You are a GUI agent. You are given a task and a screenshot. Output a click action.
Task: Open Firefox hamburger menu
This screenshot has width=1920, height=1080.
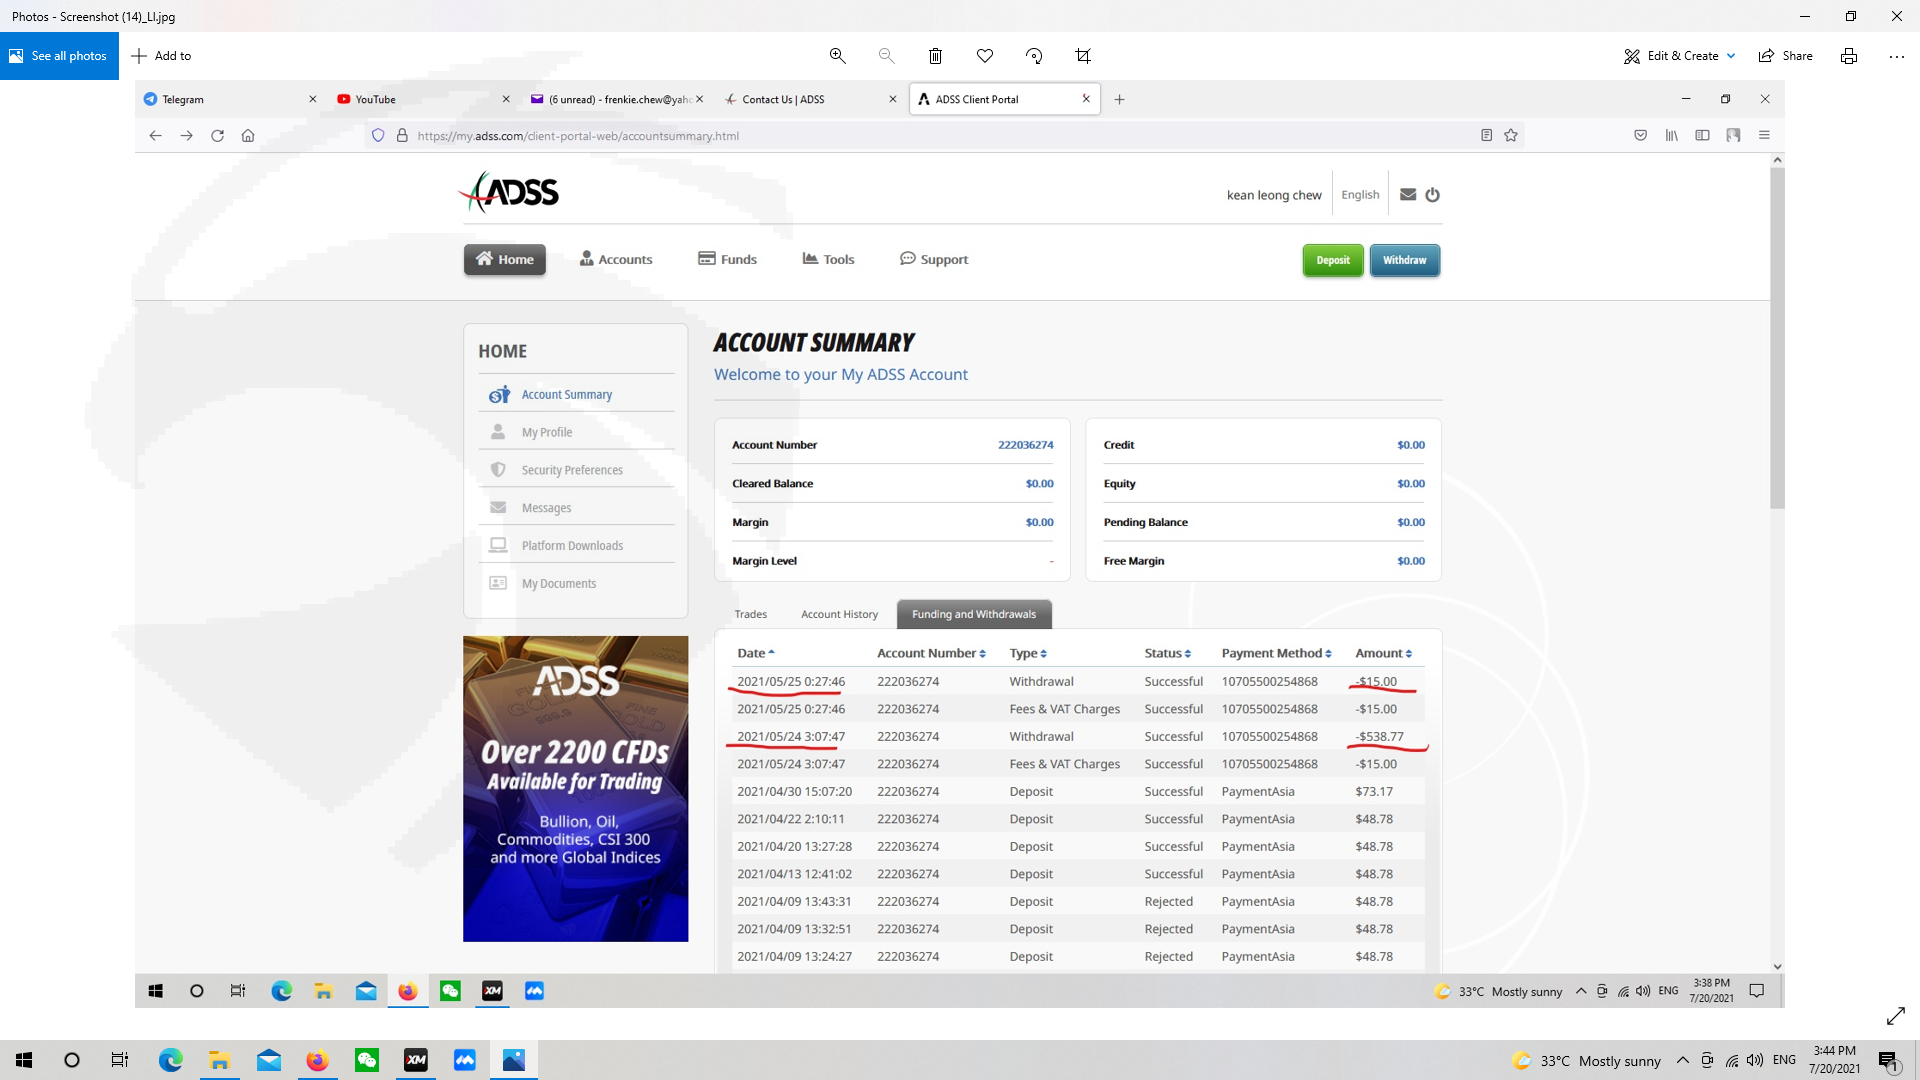[x=1764, y=136]
